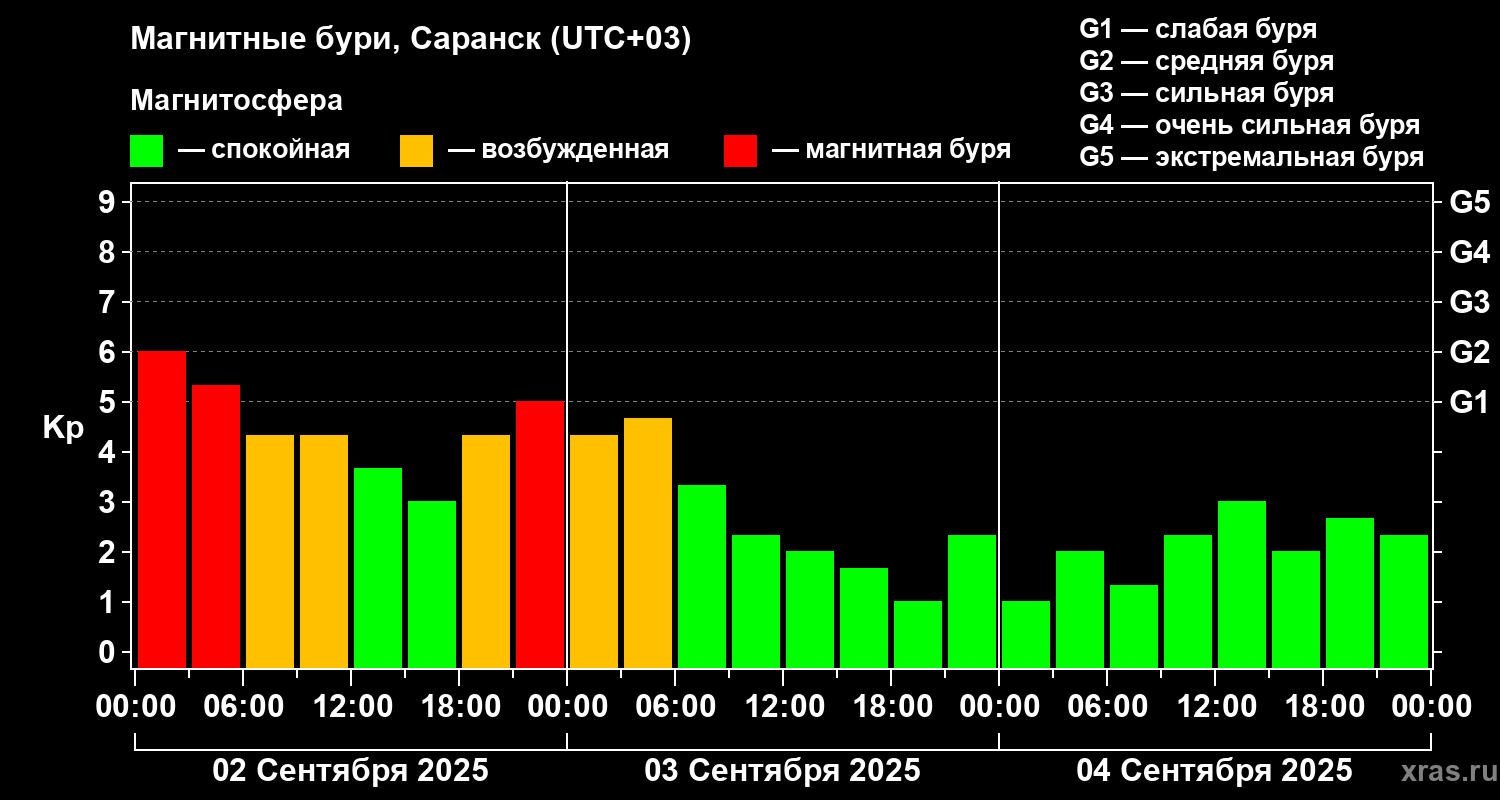
Task: Click the orange 'возбужденная' legend swatch
Action: click(416, 151)
